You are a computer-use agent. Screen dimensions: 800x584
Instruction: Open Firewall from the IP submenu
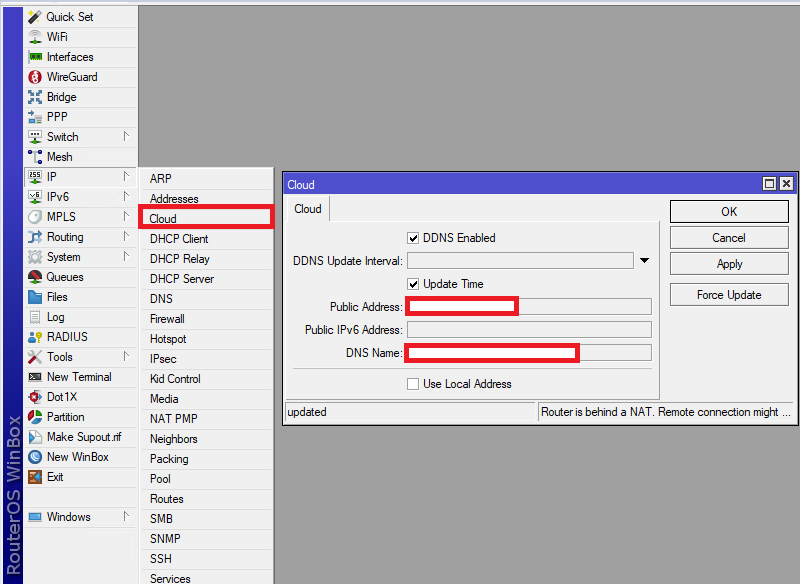(x=206, y=319)
